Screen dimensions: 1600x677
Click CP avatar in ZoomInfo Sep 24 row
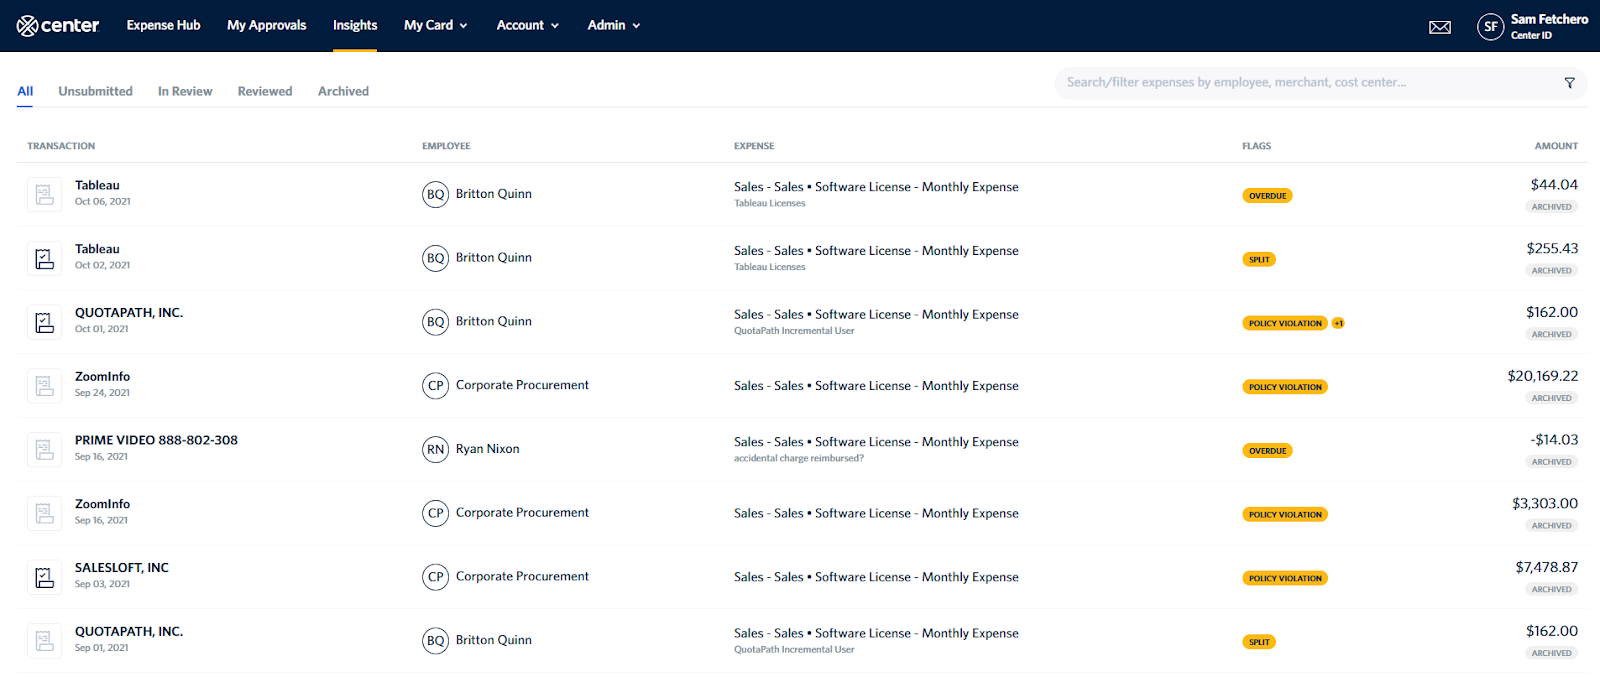click(435, 386)
